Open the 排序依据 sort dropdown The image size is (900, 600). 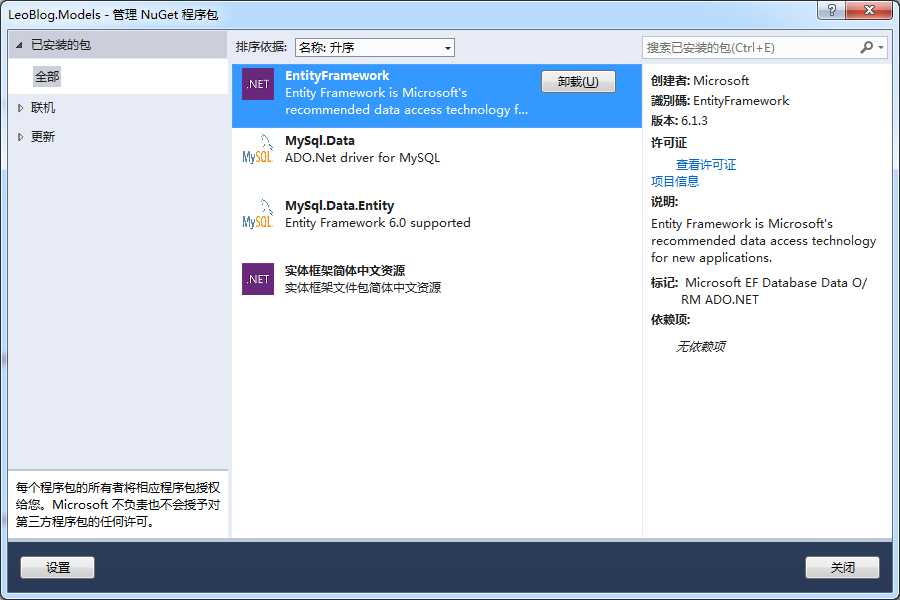click(x=375, y=48)
